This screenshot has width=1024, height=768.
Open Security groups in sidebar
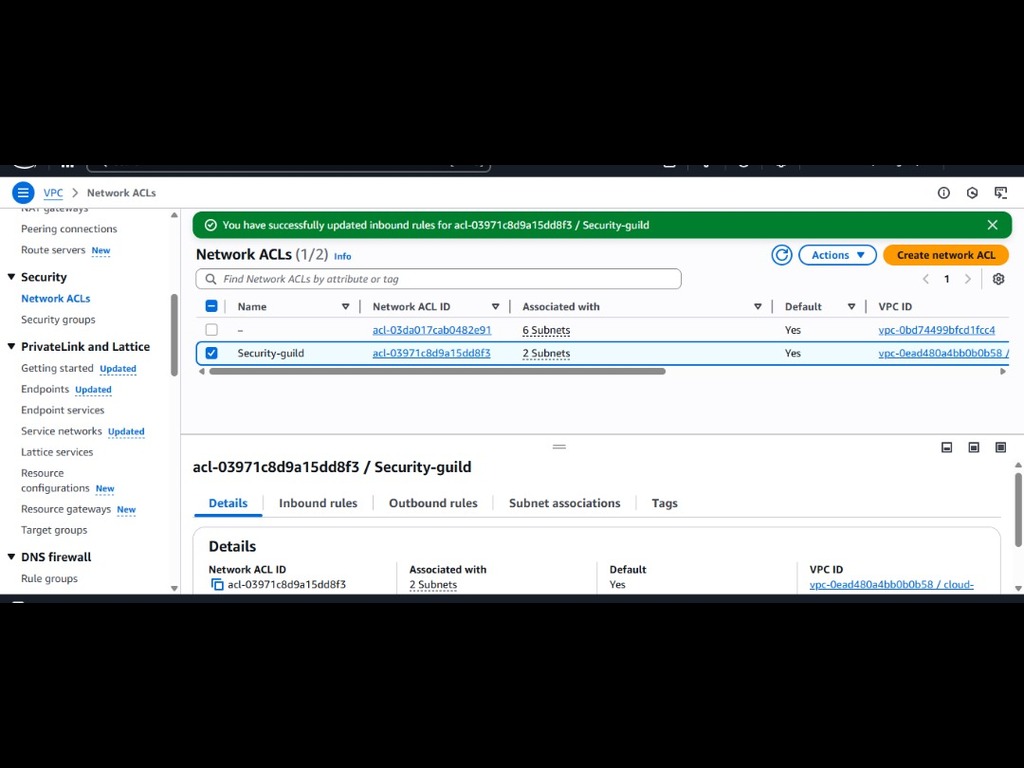tap(58, 319)
